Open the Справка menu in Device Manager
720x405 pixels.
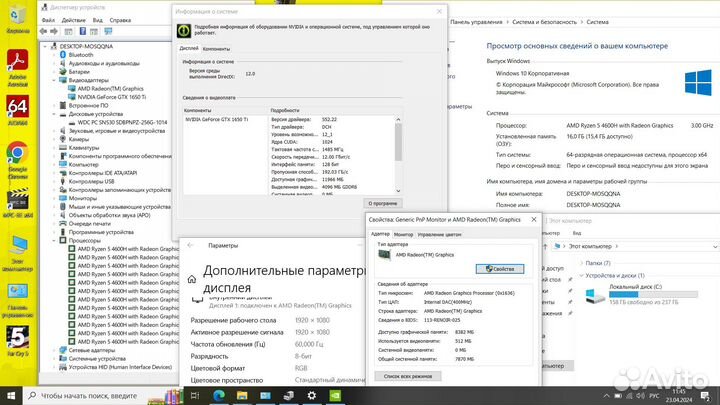point(120,20)
